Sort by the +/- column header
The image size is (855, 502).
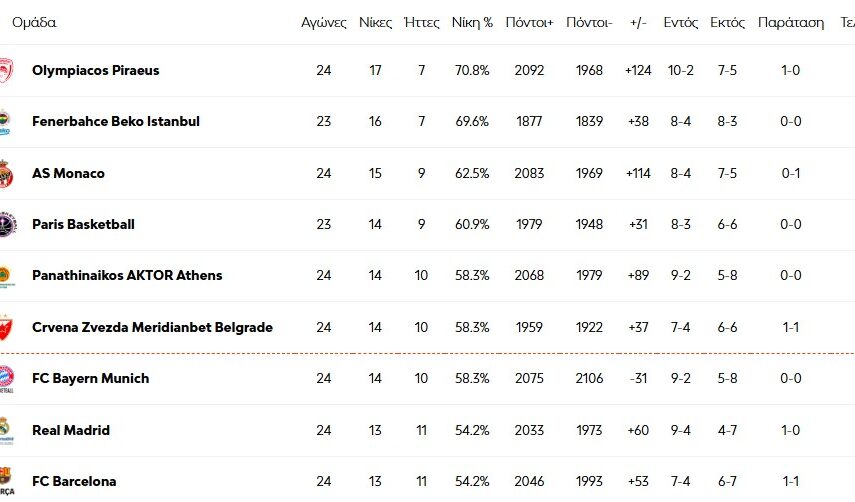tap(637, 22)
